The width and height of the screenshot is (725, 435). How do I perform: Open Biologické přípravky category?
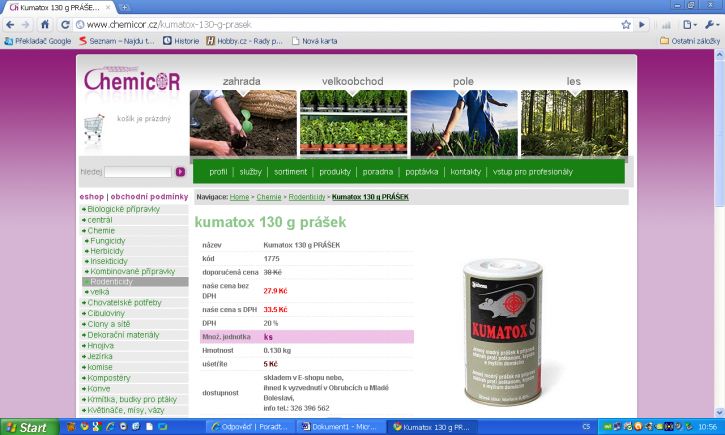click(123, 209)
